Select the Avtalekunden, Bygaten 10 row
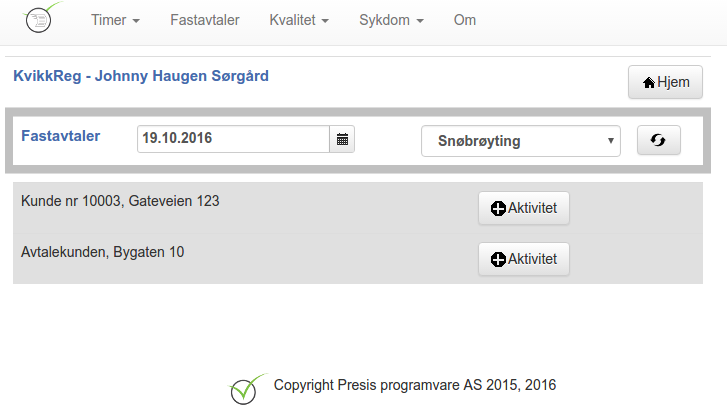 point(357,258)
